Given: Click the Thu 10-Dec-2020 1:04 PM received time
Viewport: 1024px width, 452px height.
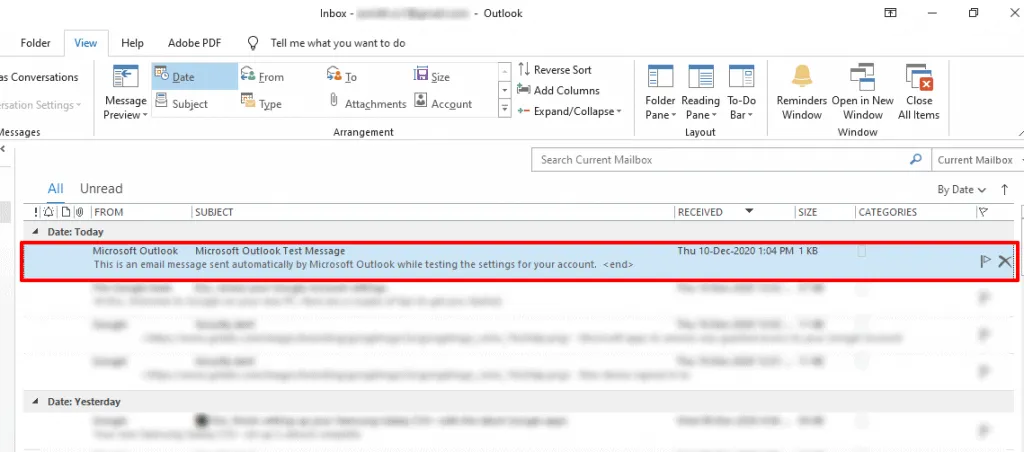Looking at the screenshot, I should pos(735,251).
